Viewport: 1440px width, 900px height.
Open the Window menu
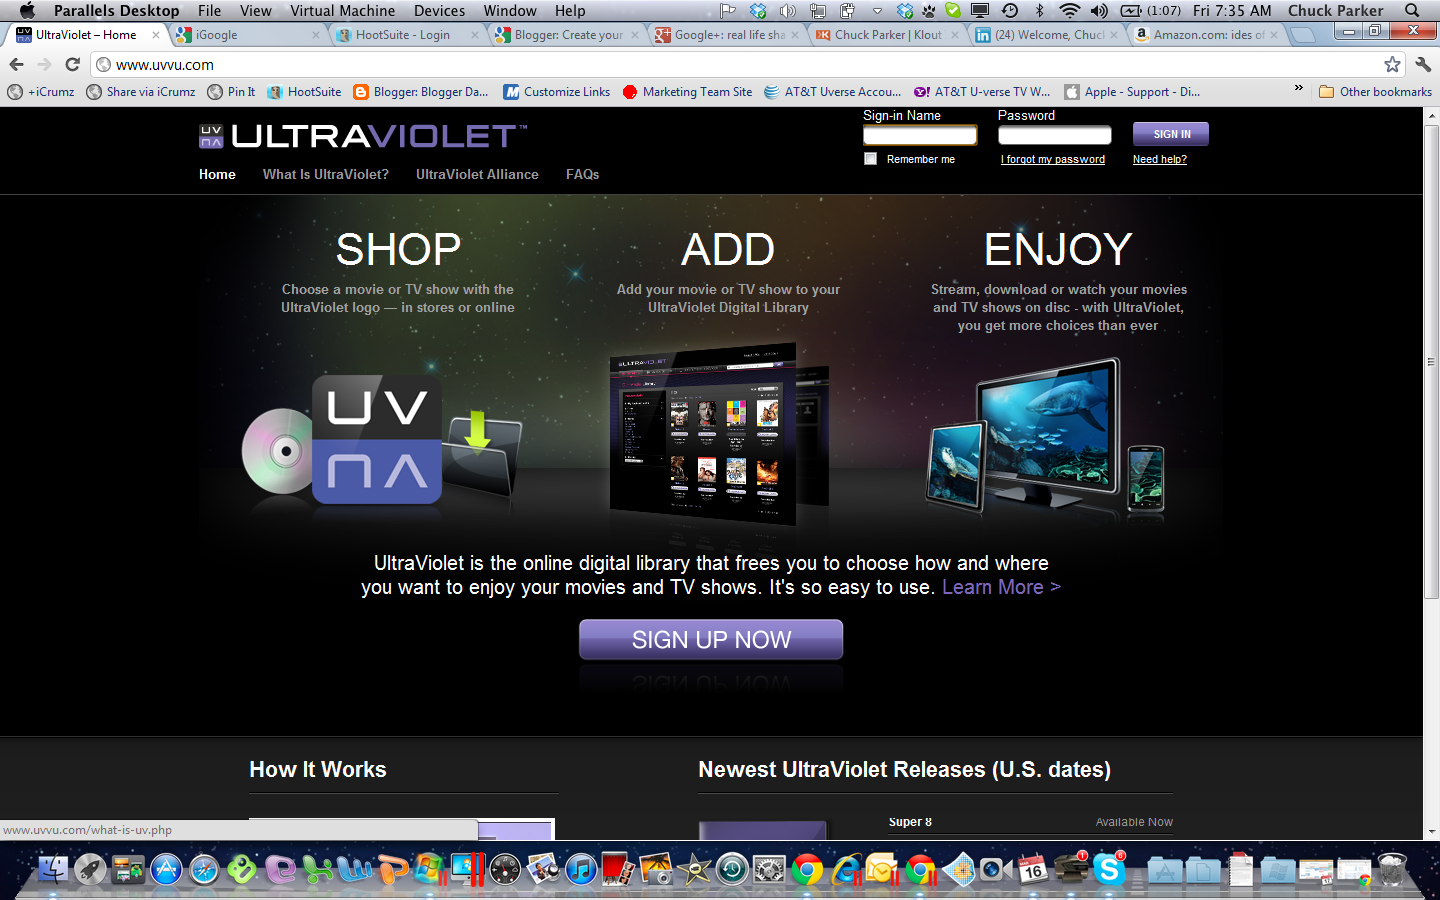[510, 10]
